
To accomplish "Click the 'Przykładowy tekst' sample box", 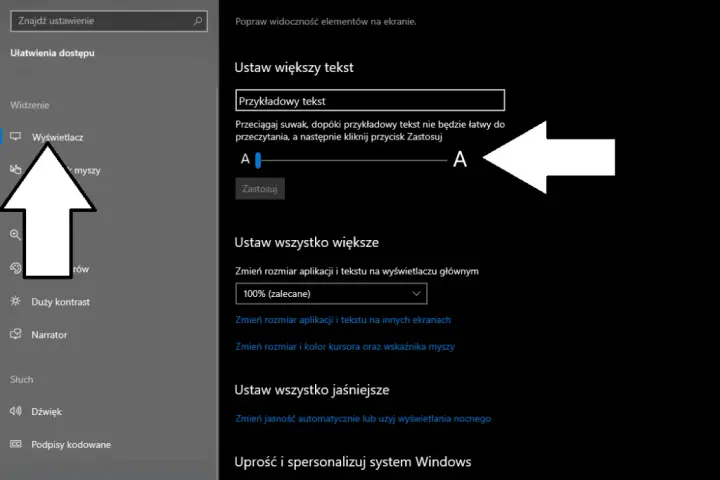I will point(370,101).
